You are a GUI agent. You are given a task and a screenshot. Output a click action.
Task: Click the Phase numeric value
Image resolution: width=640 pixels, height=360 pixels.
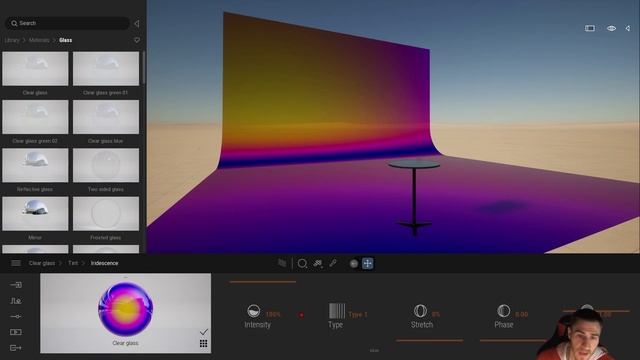click(x=522, y=314)
